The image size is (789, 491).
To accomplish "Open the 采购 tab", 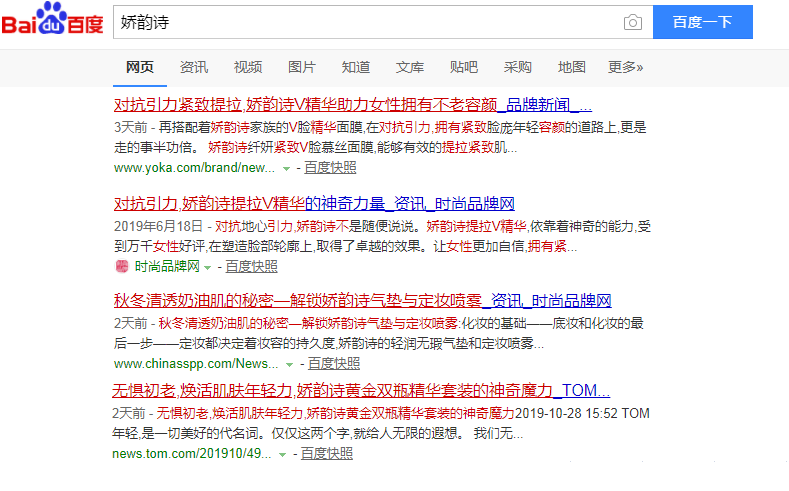I will (x=517, y=67).
